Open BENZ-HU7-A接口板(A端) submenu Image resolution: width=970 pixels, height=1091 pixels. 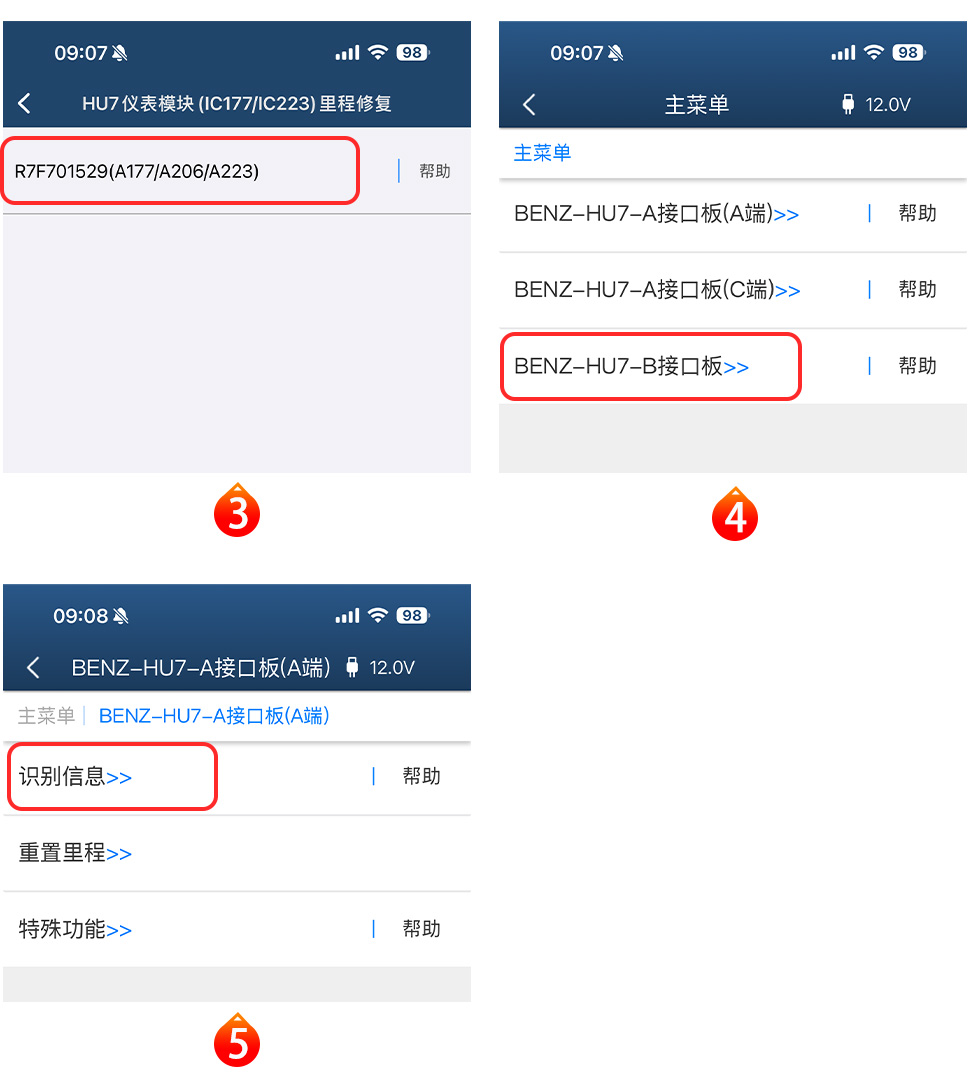pos(656,214)
